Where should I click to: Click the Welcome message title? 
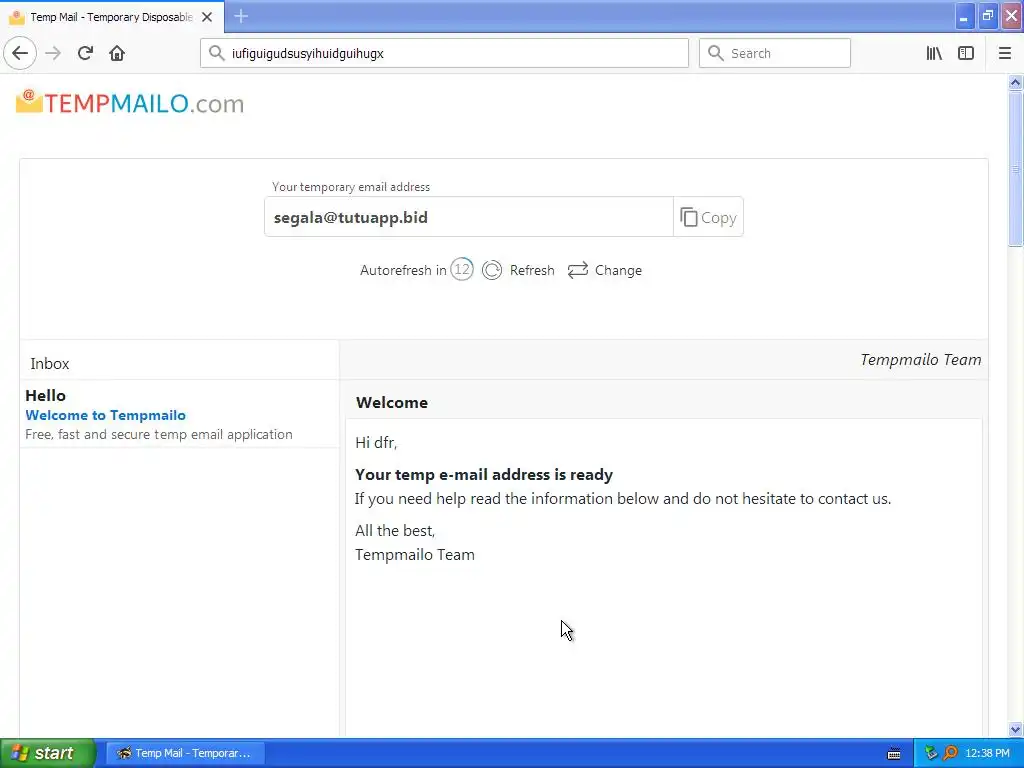tap(392, 402)
